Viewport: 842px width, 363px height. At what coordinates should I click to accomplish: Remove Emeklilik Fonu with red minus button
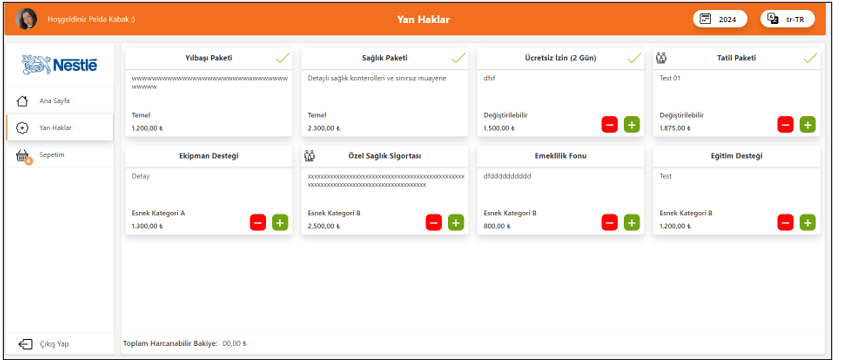coord(609,222)
